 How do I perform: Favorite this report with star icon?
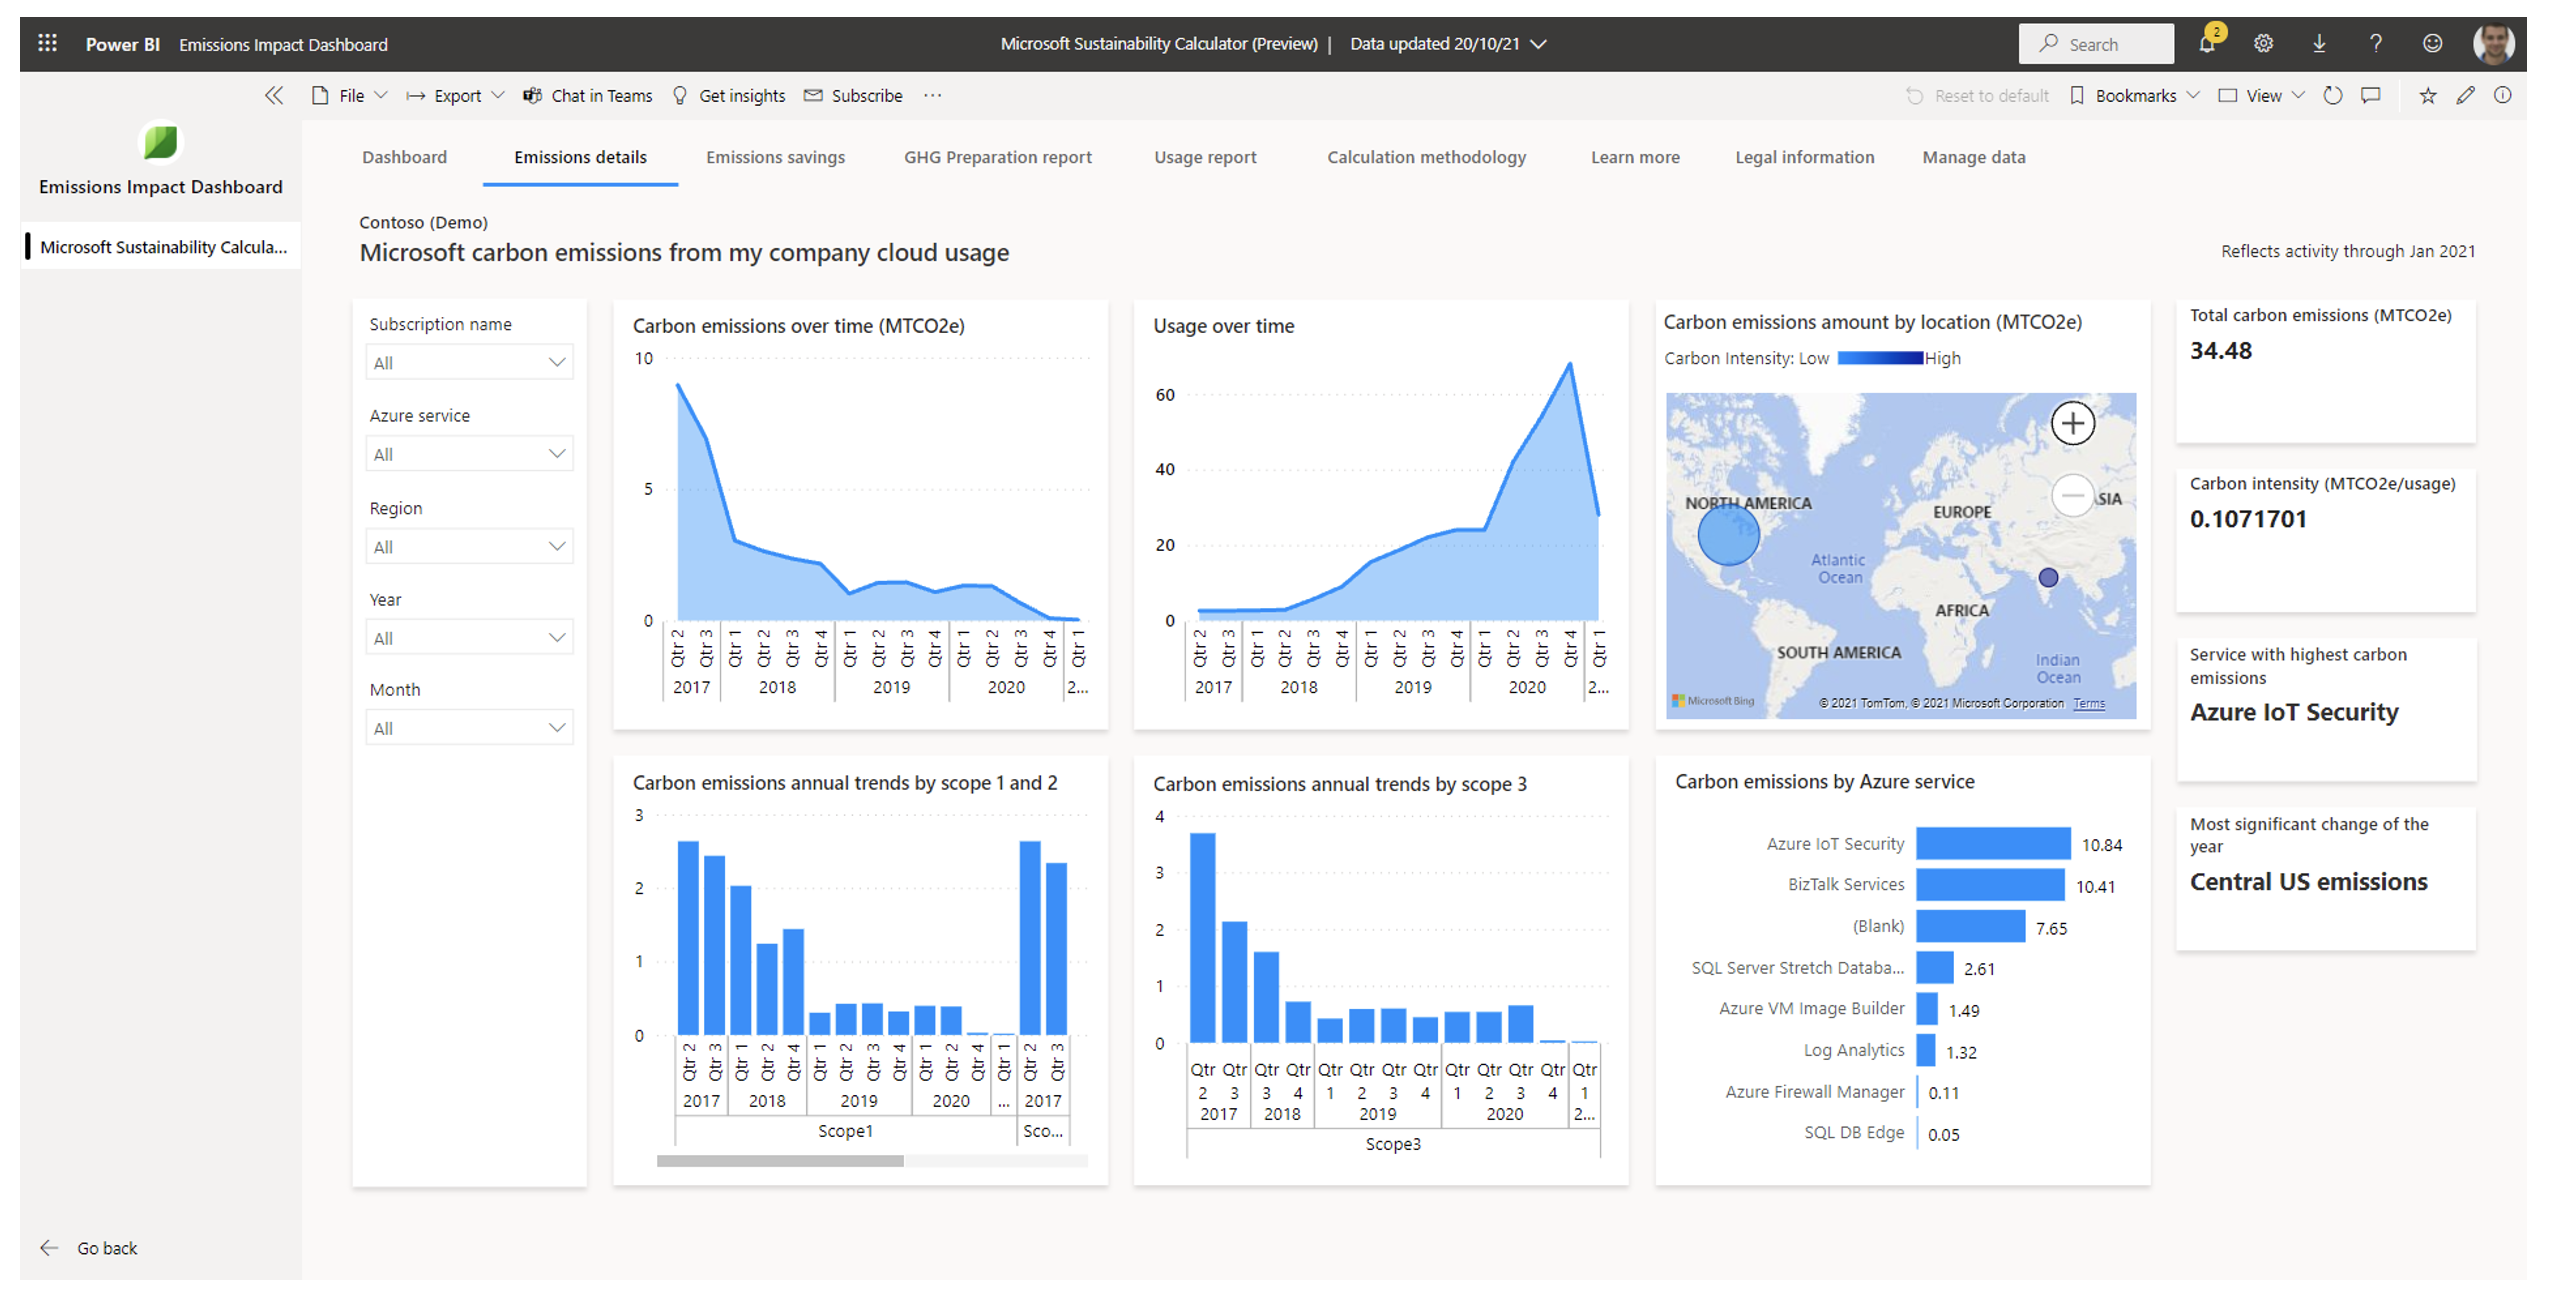tap(2428, 95)
